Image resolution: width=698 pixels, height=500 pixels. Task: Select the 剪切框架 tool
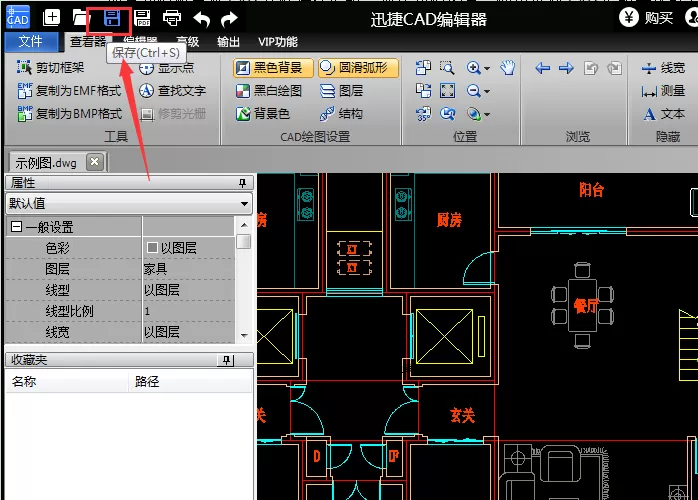coord(50,67)
